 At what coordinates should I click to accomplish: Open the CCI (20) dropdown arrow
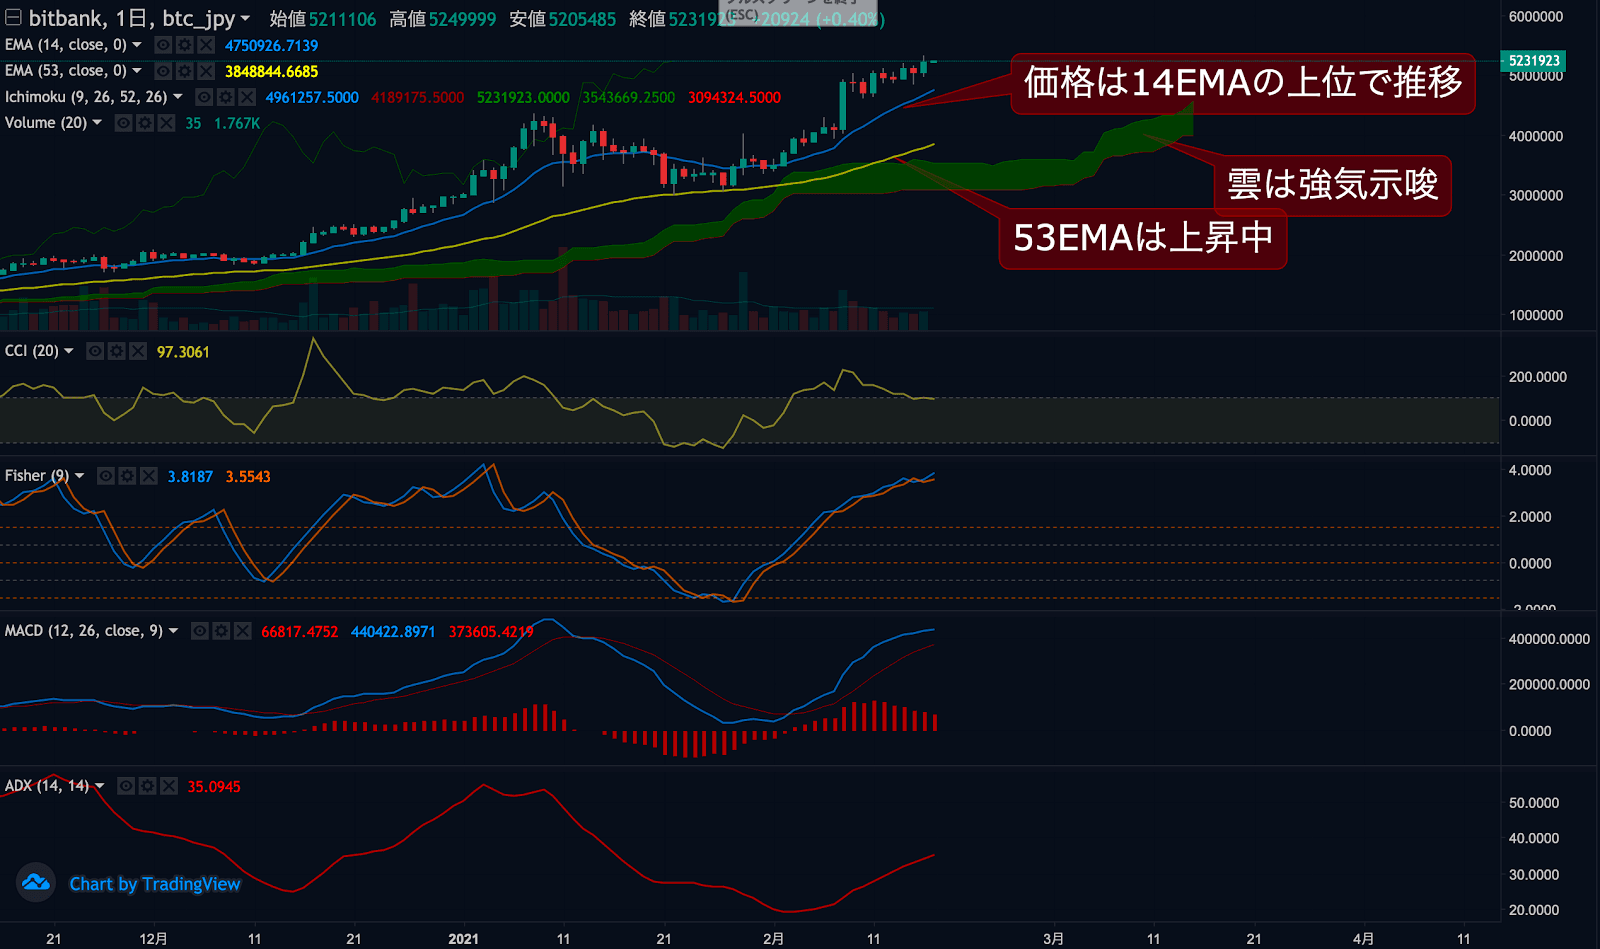(69, 351)
